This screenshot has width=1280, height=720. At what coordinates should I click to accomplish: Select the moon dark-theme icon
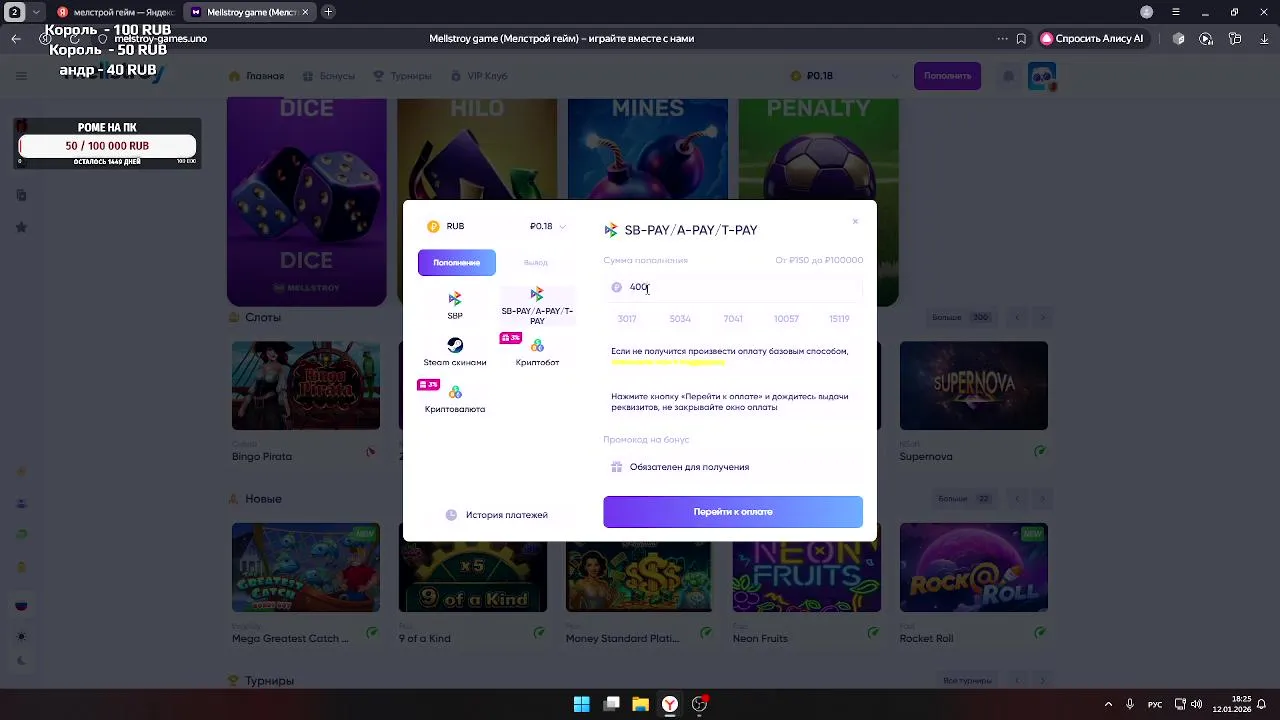pos(21,661)
